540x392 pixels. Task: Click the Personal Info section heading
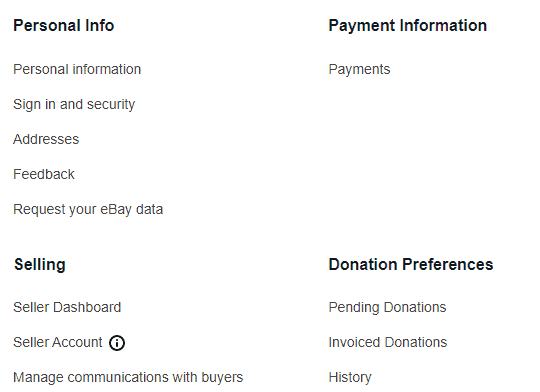[64, 25]
